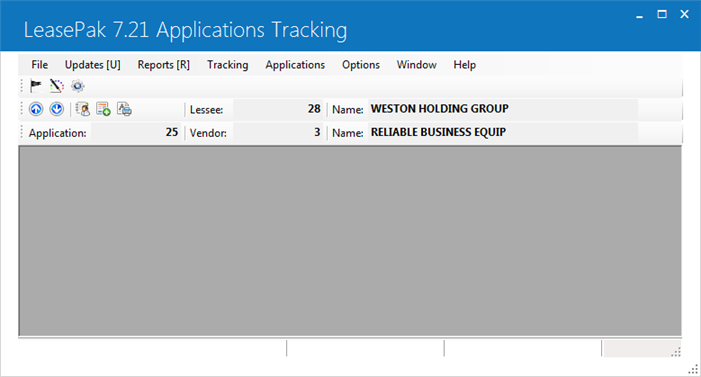Open the Updates [U] menu
The image size is (701, 377).
[x=93, y=65]
